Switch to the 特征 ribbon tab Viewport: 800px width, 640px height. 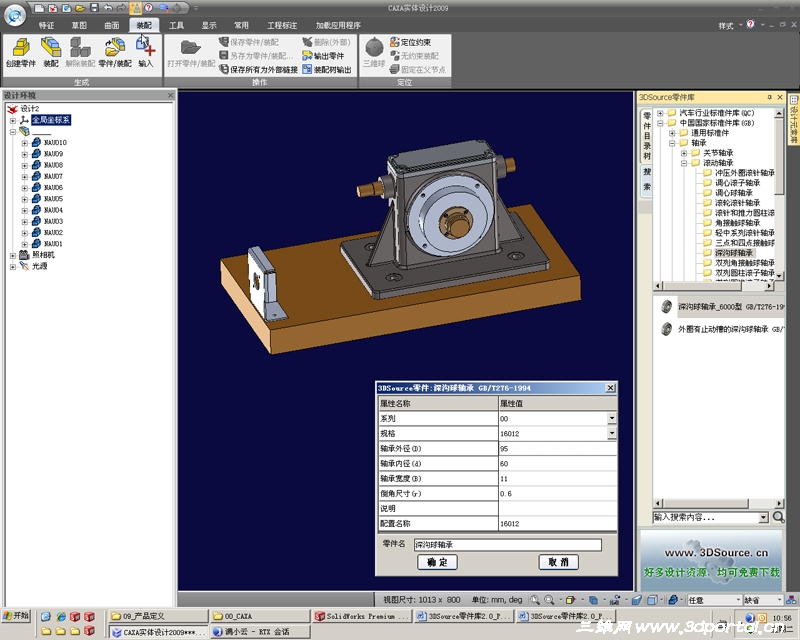click(46, 25)
